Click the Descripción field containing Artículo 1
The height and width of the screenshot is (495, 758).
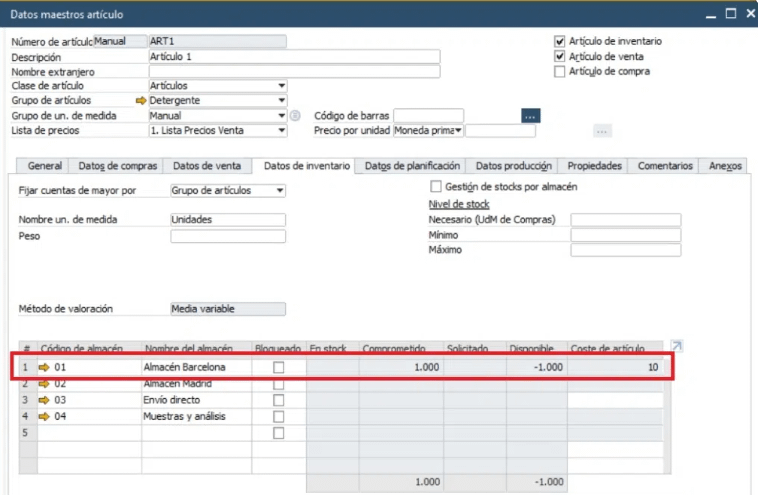tap(293, 57)
